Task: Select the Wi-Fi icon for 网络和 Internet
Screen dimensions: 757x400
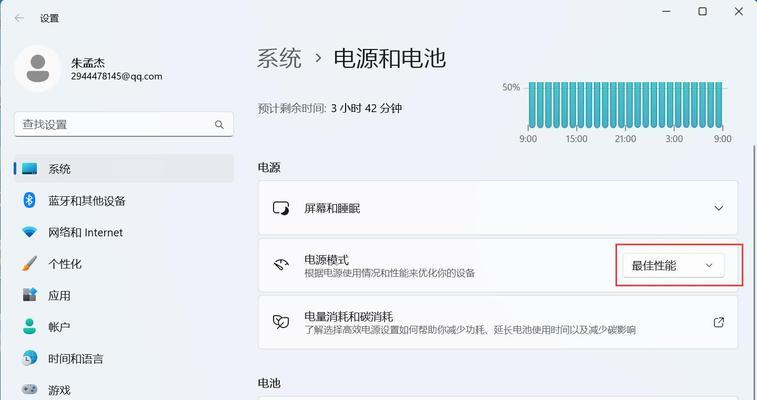Action: pyautogui.click(x=29, y=233)
